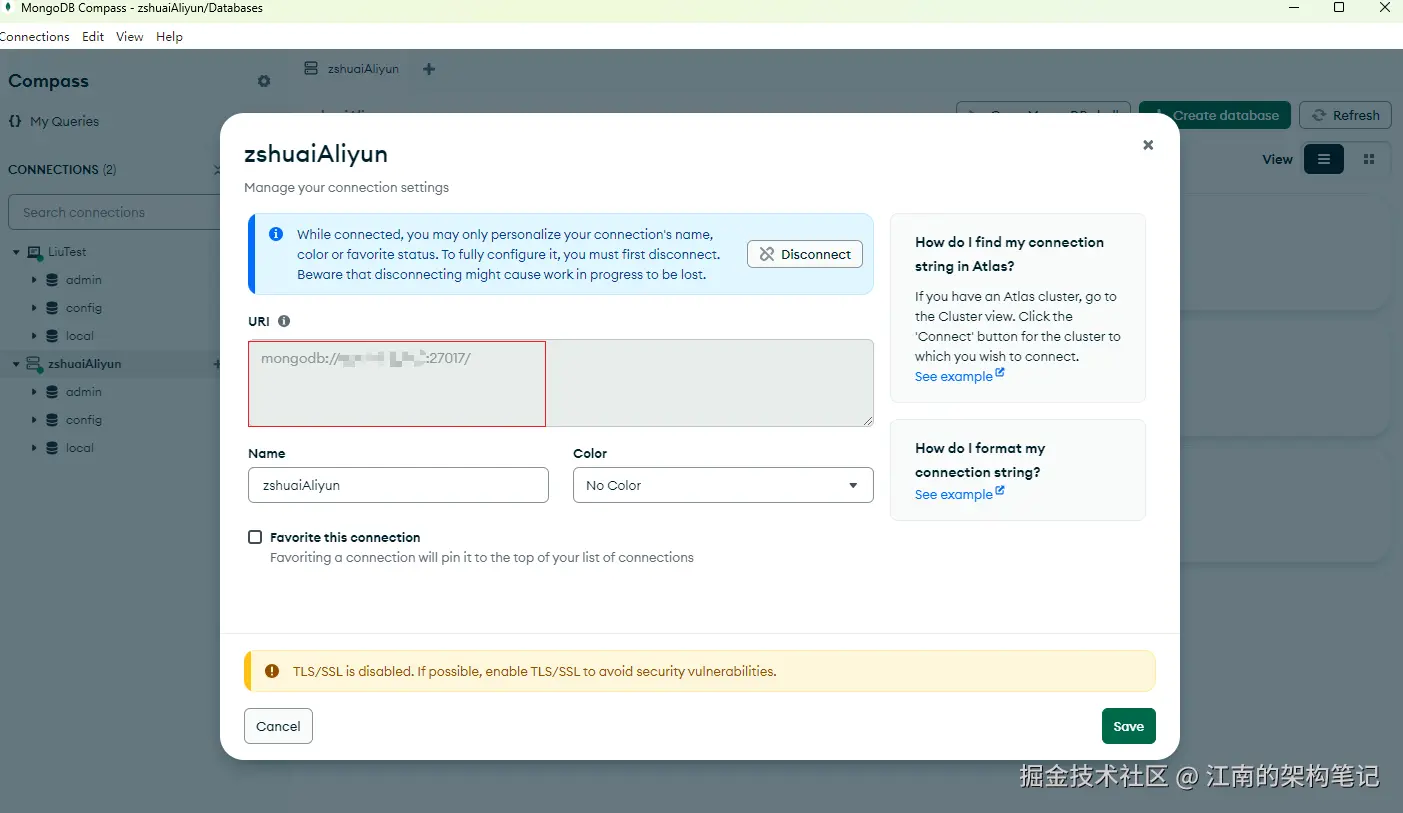
Task: Click the URI info icon
Action: pyautogui.click(x=284, y=321)
